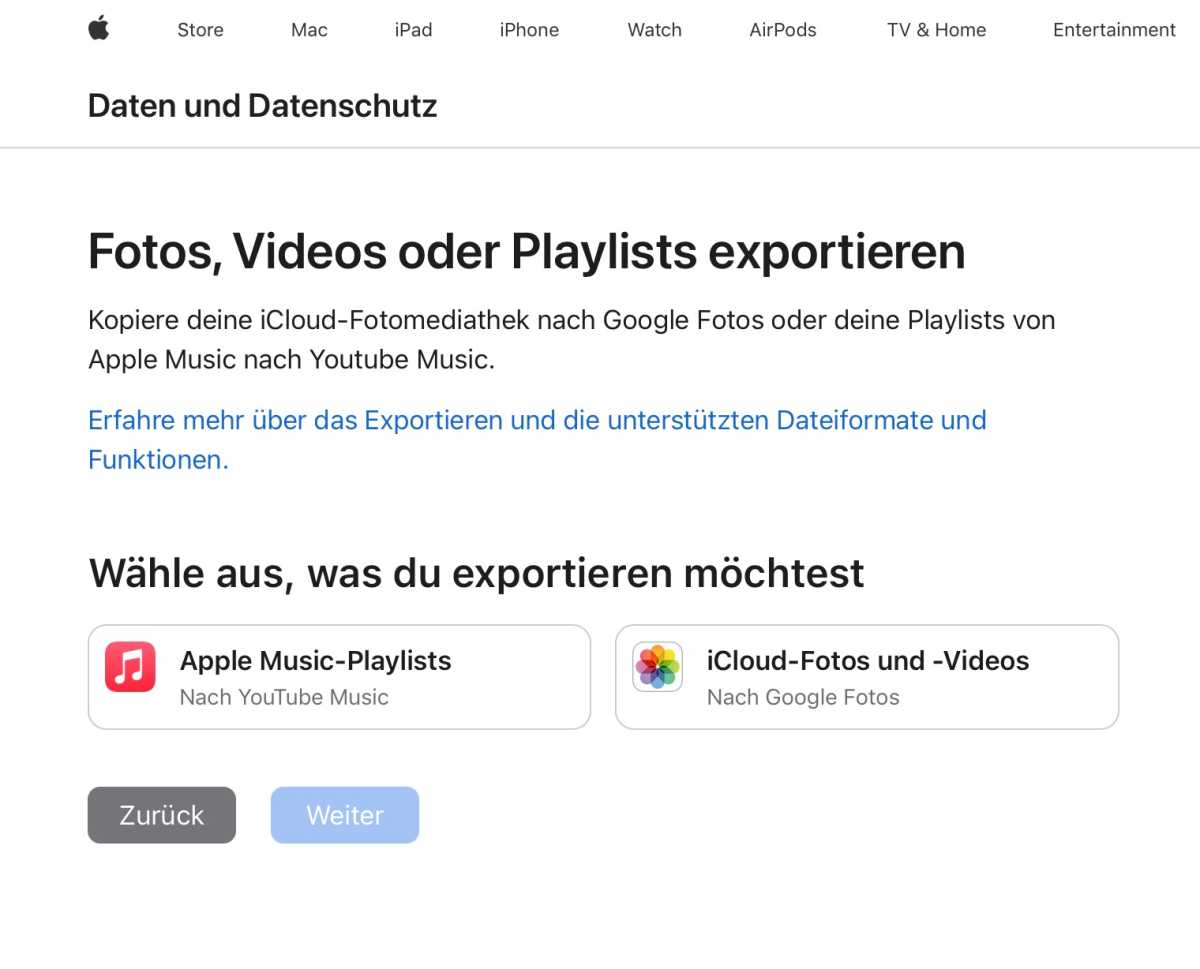Select the Apple Music-Playlists export option
Screen dimensions: 1200x969
click(339, 676)
